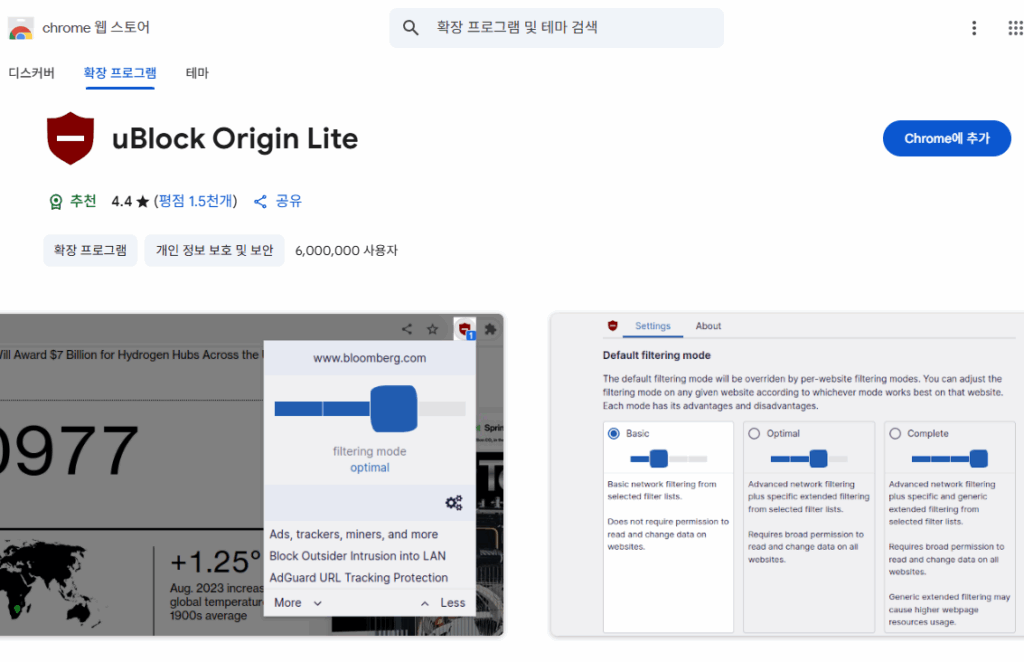Open the Google apps grid icon
Viewport: 1024px width, 662px height.
click(1016, 28)
